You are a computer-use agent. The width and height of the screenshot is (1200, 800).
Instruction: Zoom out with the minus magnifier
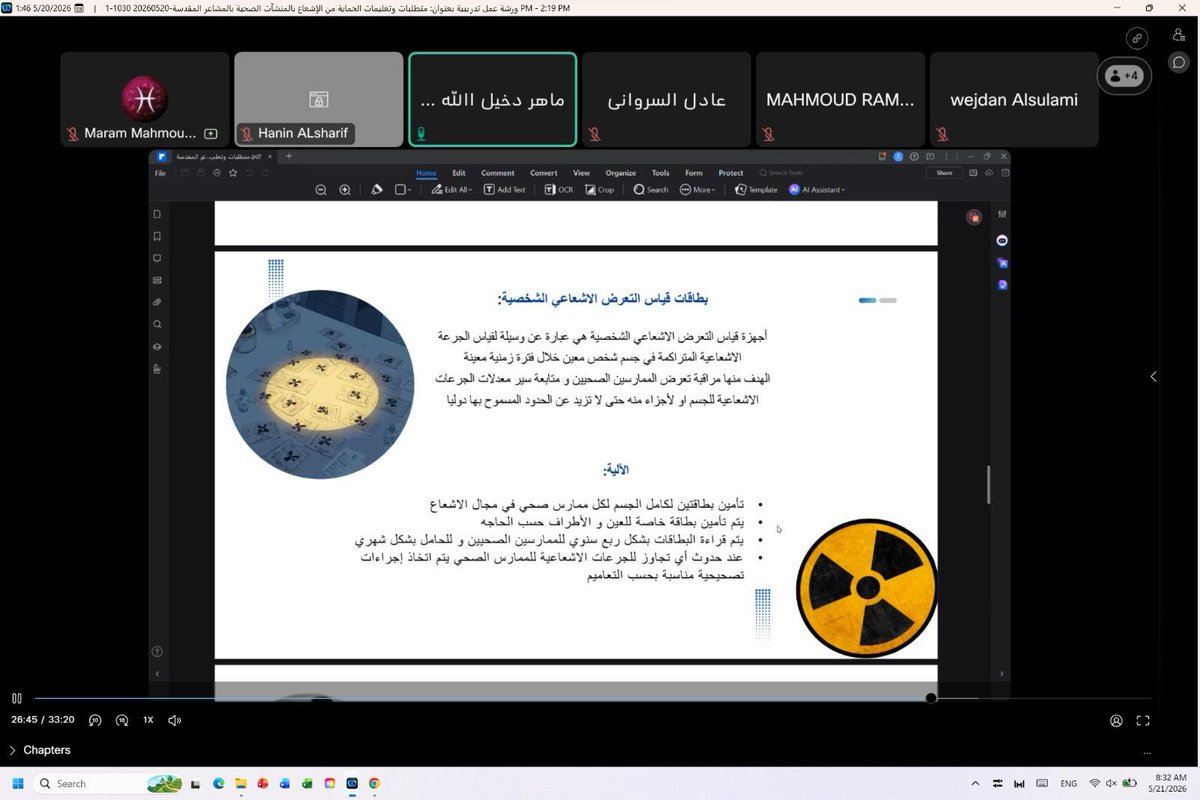[x=321, y=190]
